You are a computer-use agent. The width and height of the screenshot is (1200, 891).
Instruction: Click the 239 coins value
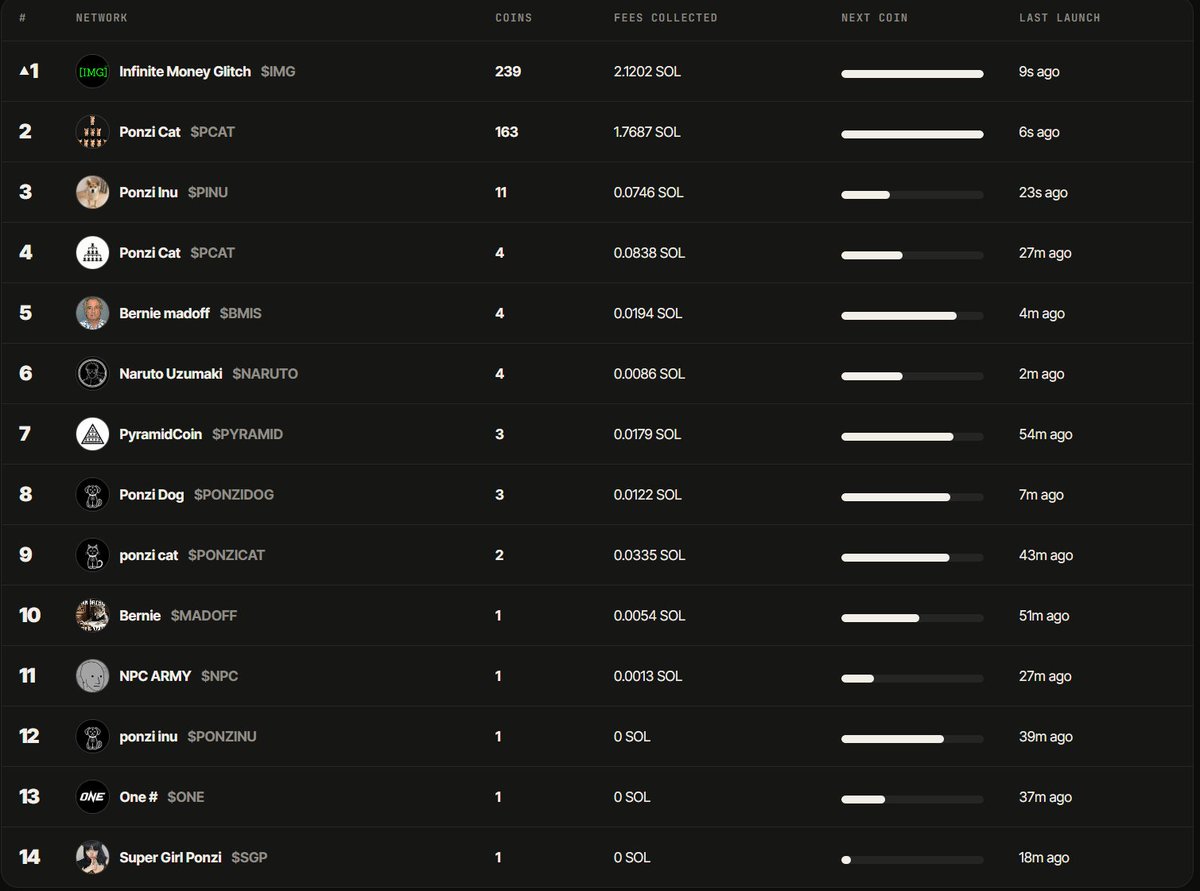point(508,72)
